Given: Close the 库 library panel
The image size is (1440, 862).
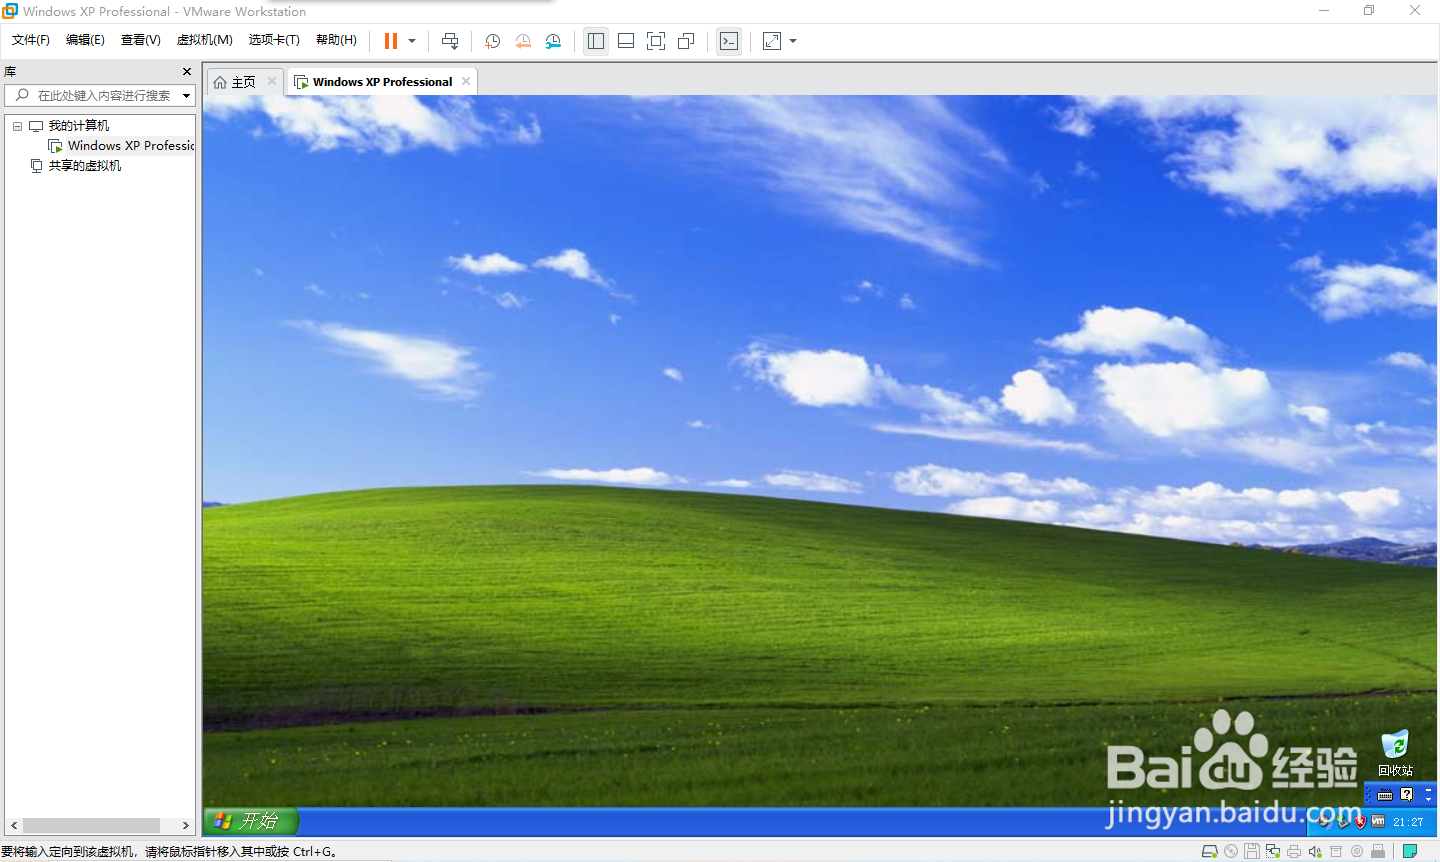Looking at the screenshot, I should point(187,72).
